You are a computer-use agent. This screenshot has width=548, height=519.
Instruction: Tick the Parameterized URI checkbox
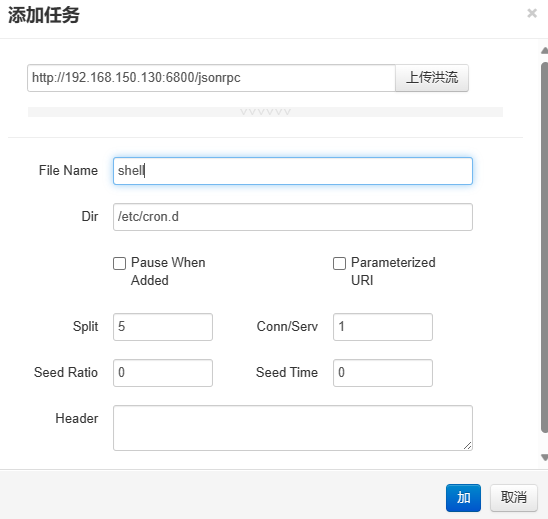click(339, 264)
